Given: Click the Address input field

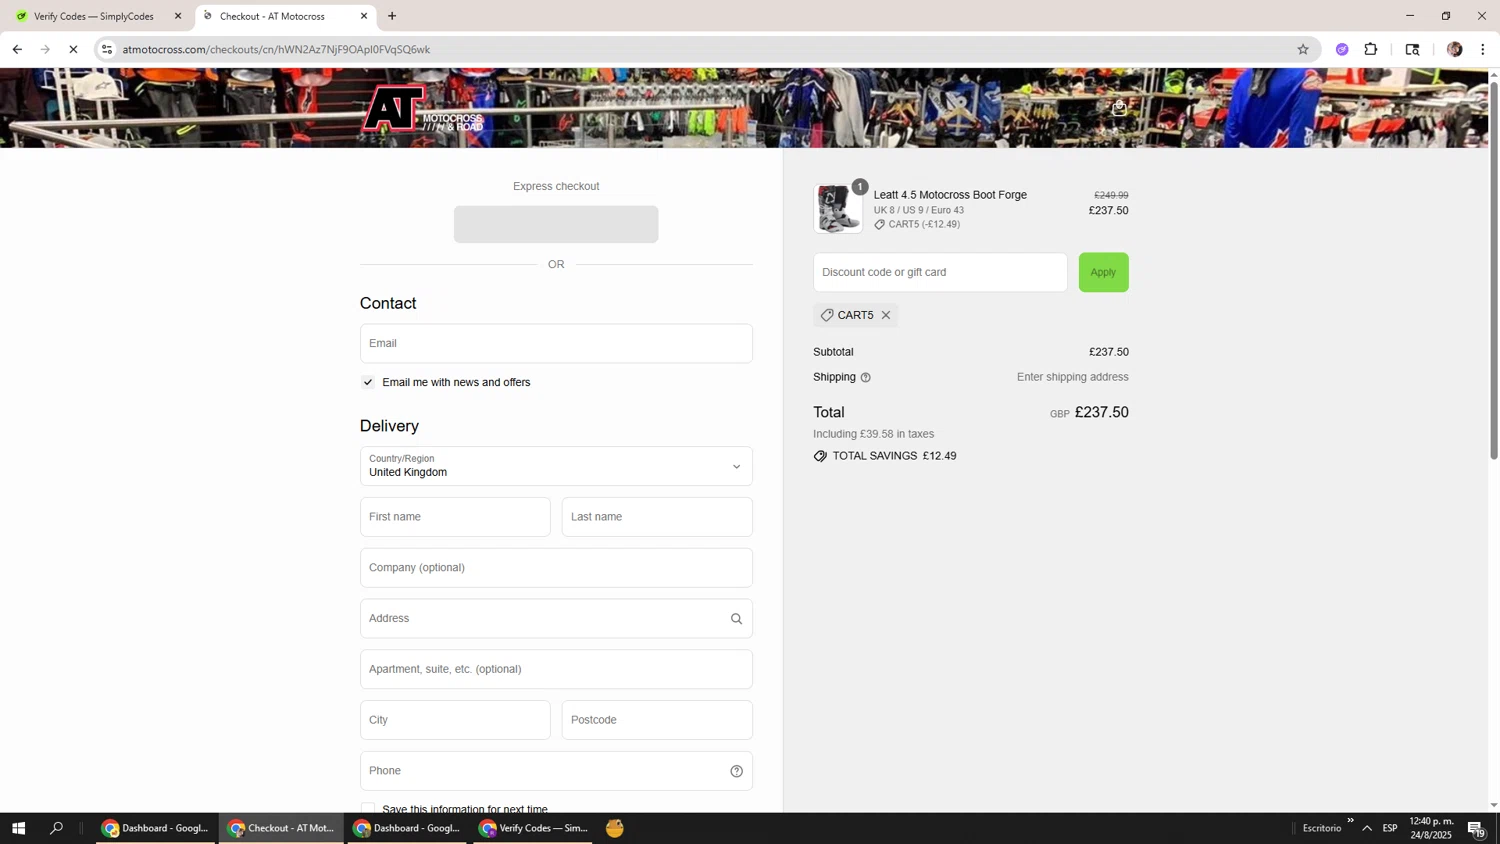Looking at the screenshot, I should [x=556, y=619].
